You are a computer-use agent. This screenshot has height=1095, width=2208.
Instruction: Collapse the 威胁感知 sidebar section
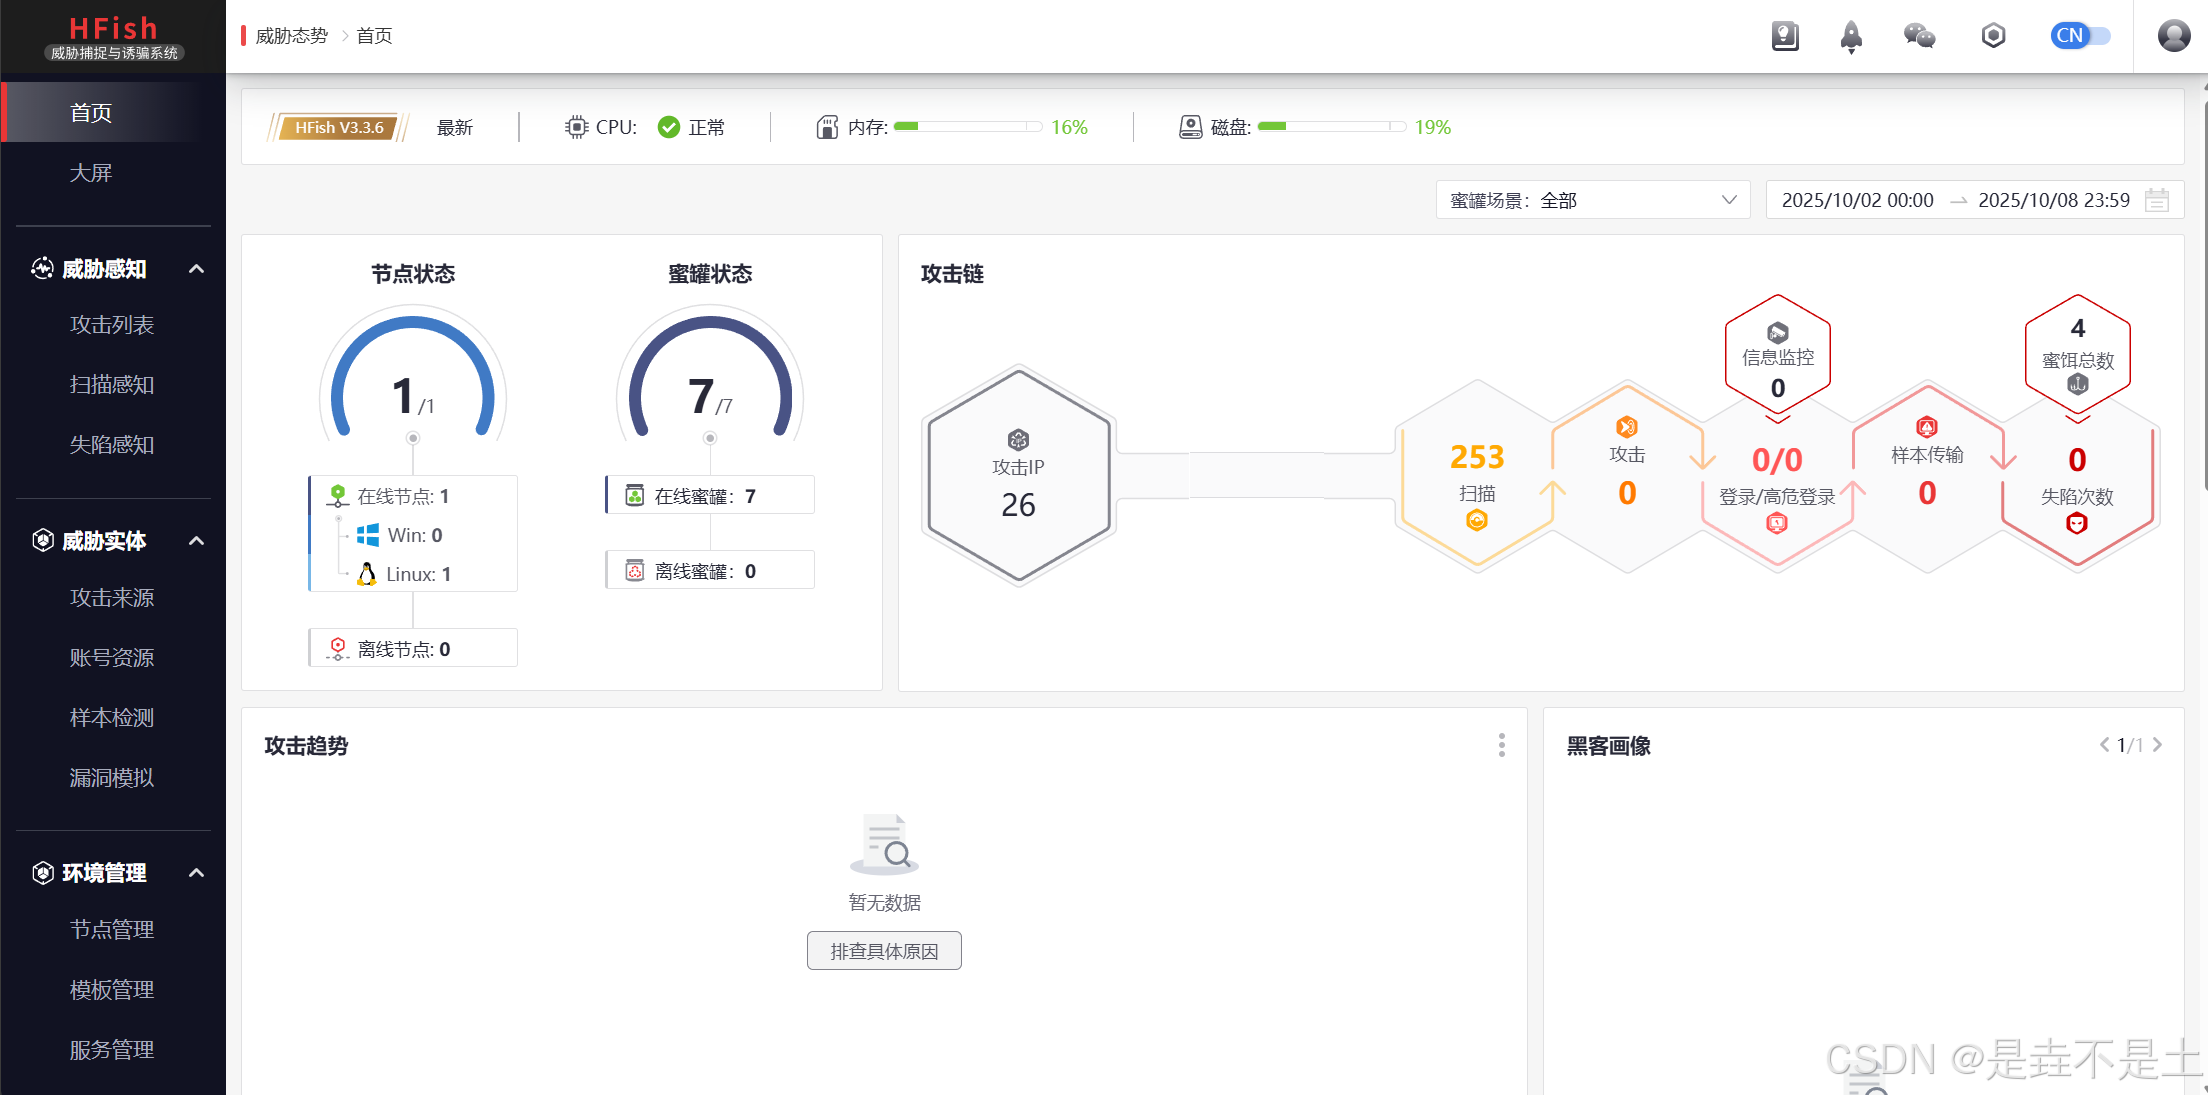pos(196,269)
